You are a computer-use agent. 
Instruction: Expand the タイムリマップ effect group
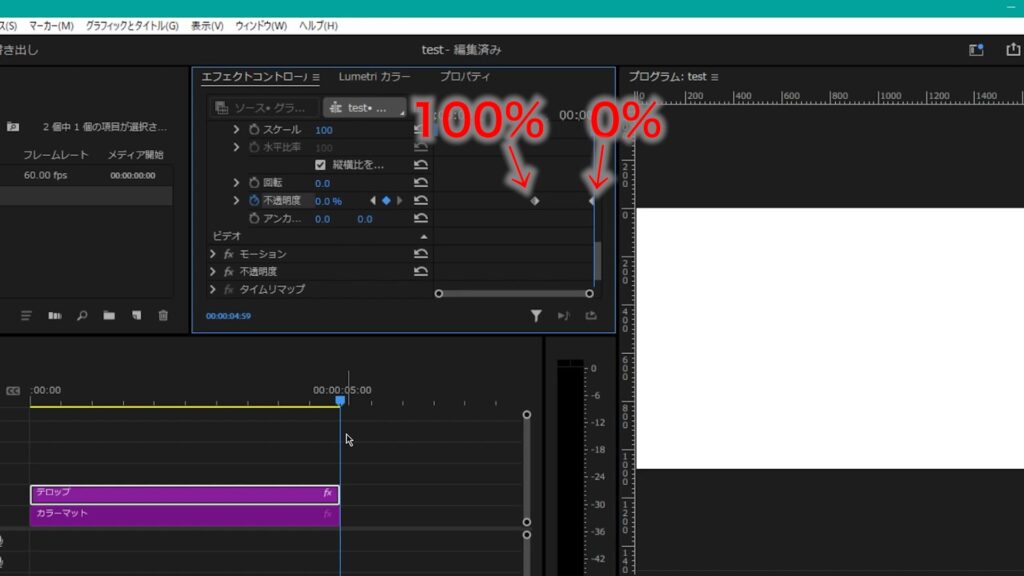pyautogui.click(x=212, y=289)
